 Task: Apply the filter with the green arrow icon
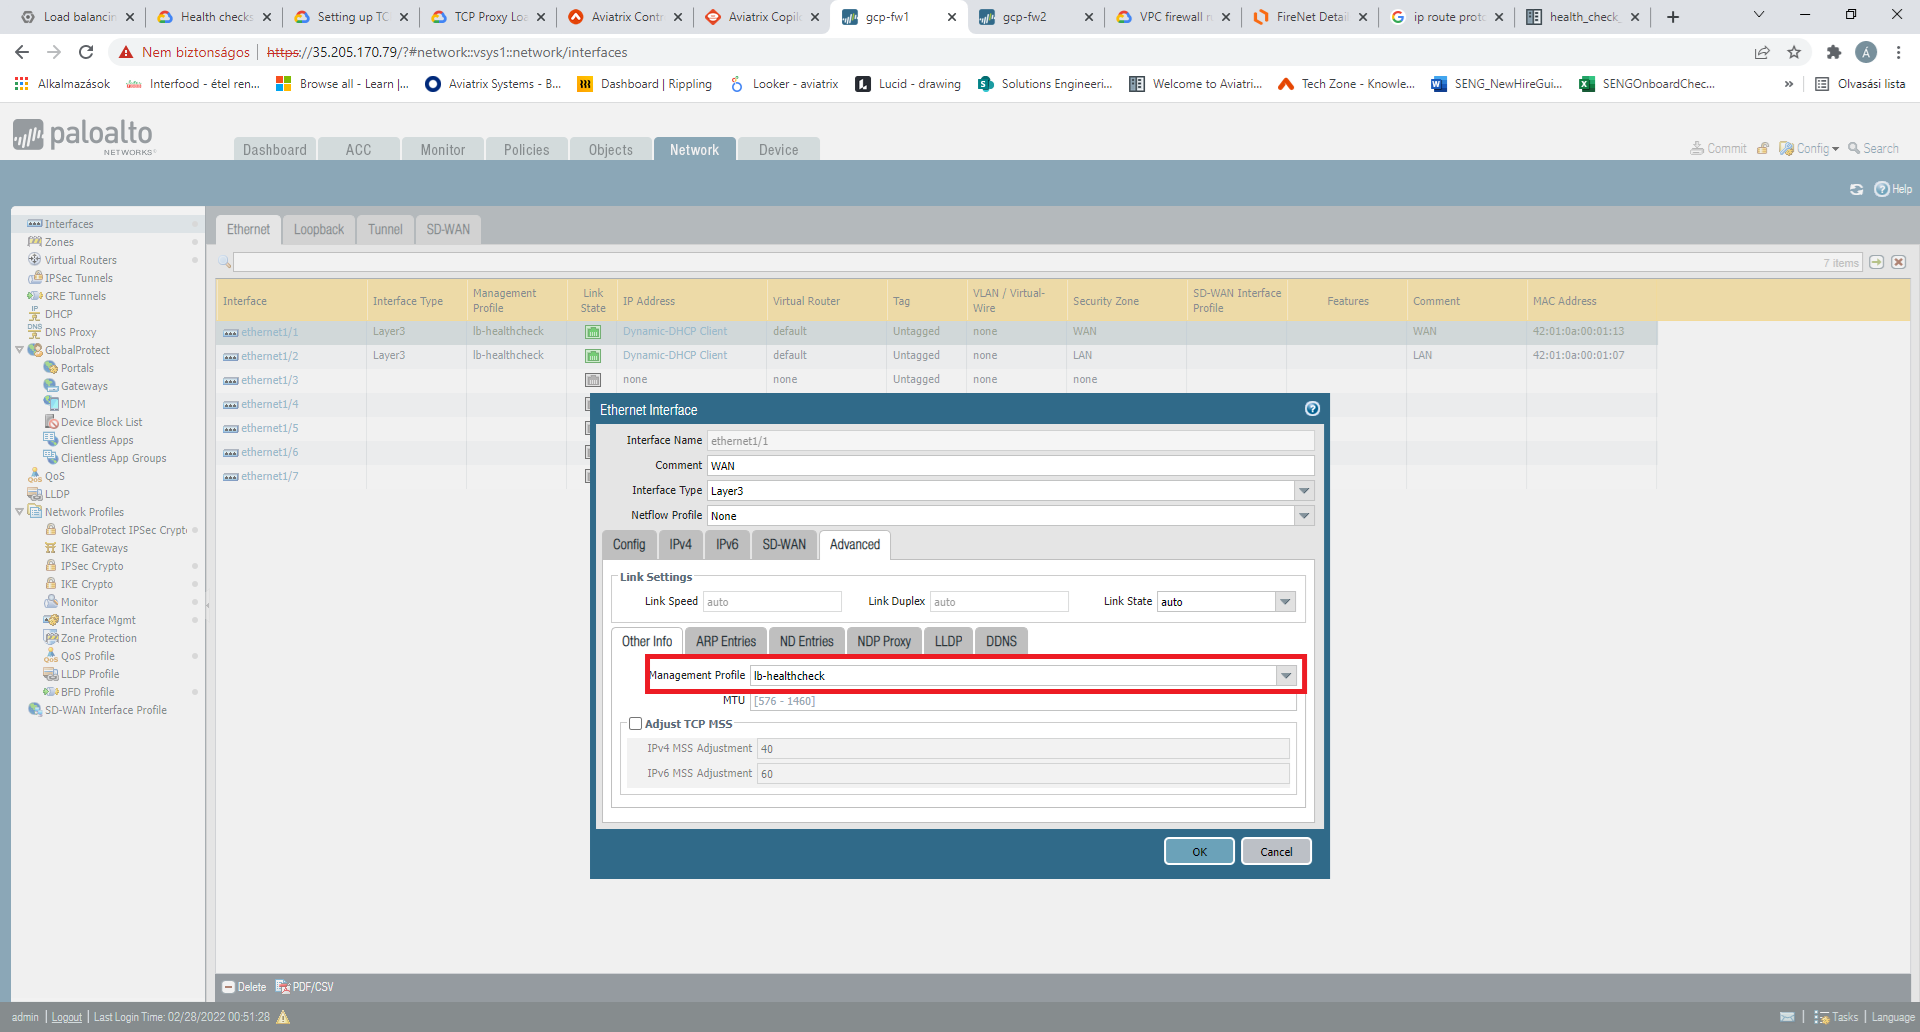[1877, 262]
